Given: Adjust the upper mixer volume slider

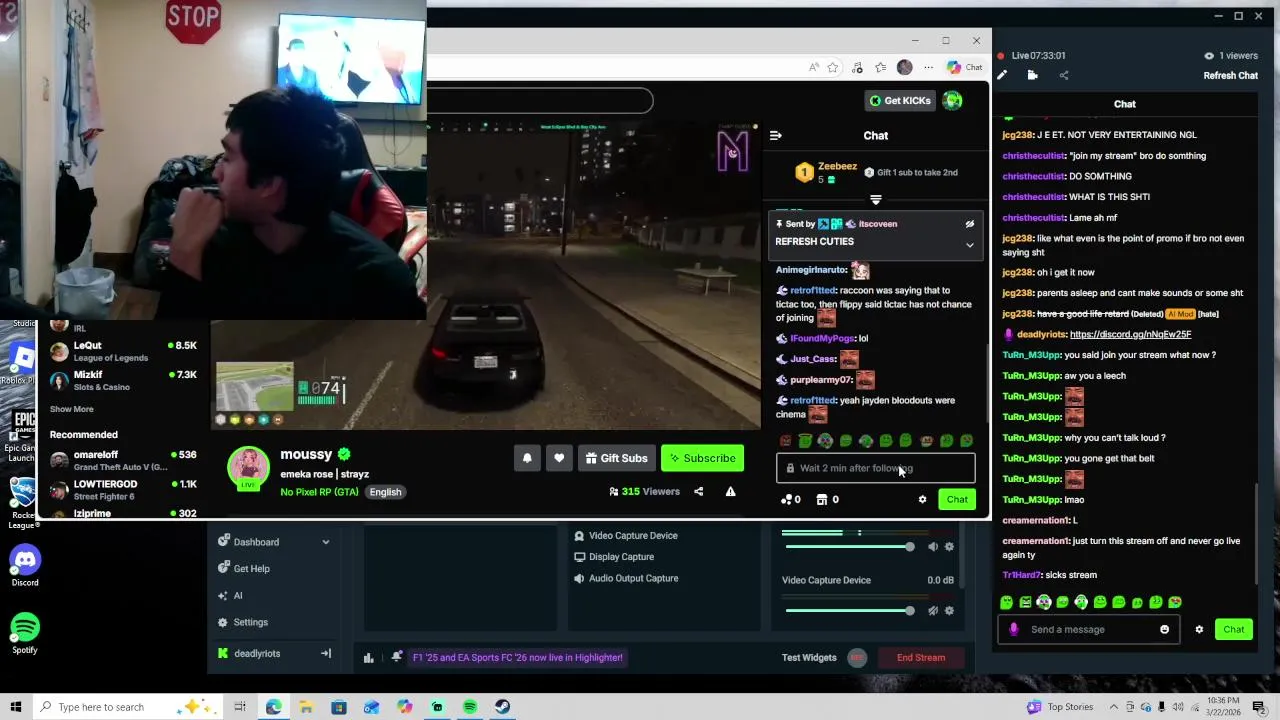Looking at the screenshot, I should (x=848, y=547).
